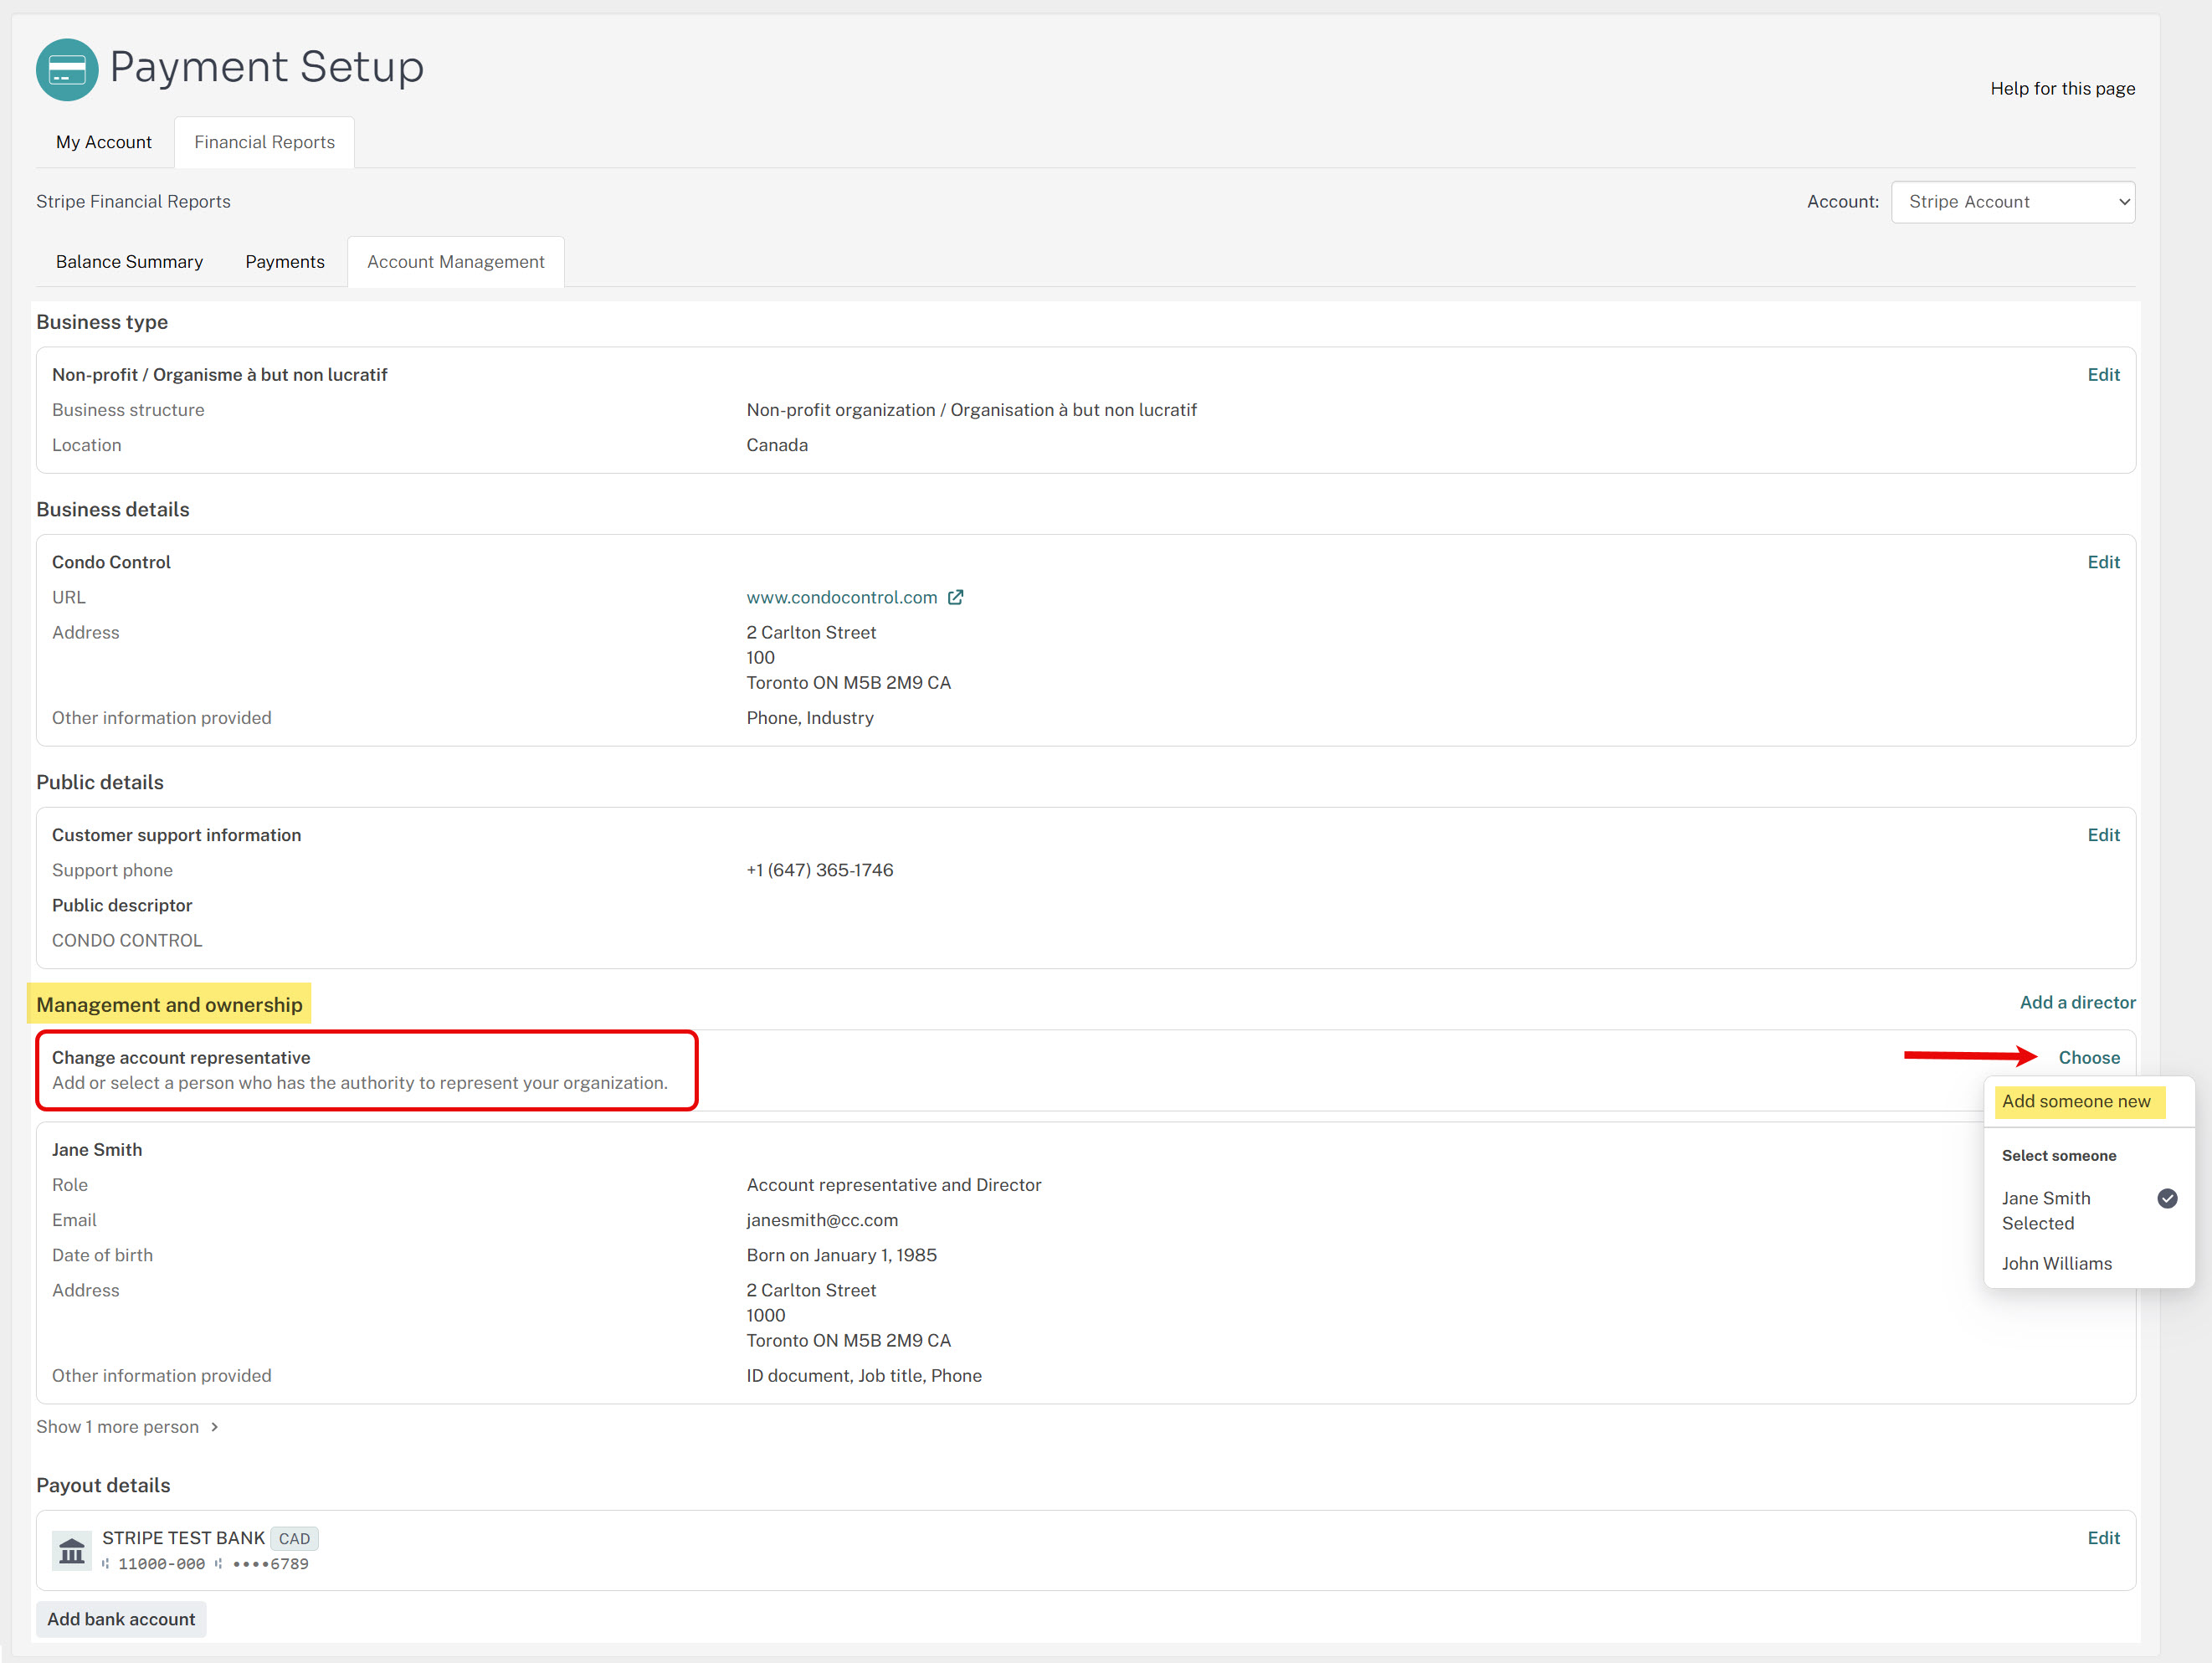Click the Payment Setup card icon
The width and height of the screenshot is (2212, 1663).
tap(67, 69)
